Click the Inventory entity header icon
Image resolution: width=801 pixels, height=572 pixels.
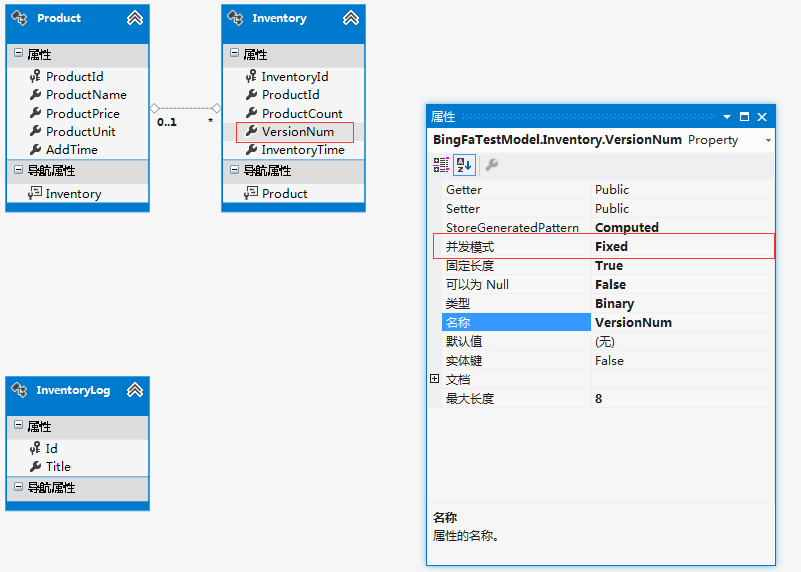coord(235,18)
